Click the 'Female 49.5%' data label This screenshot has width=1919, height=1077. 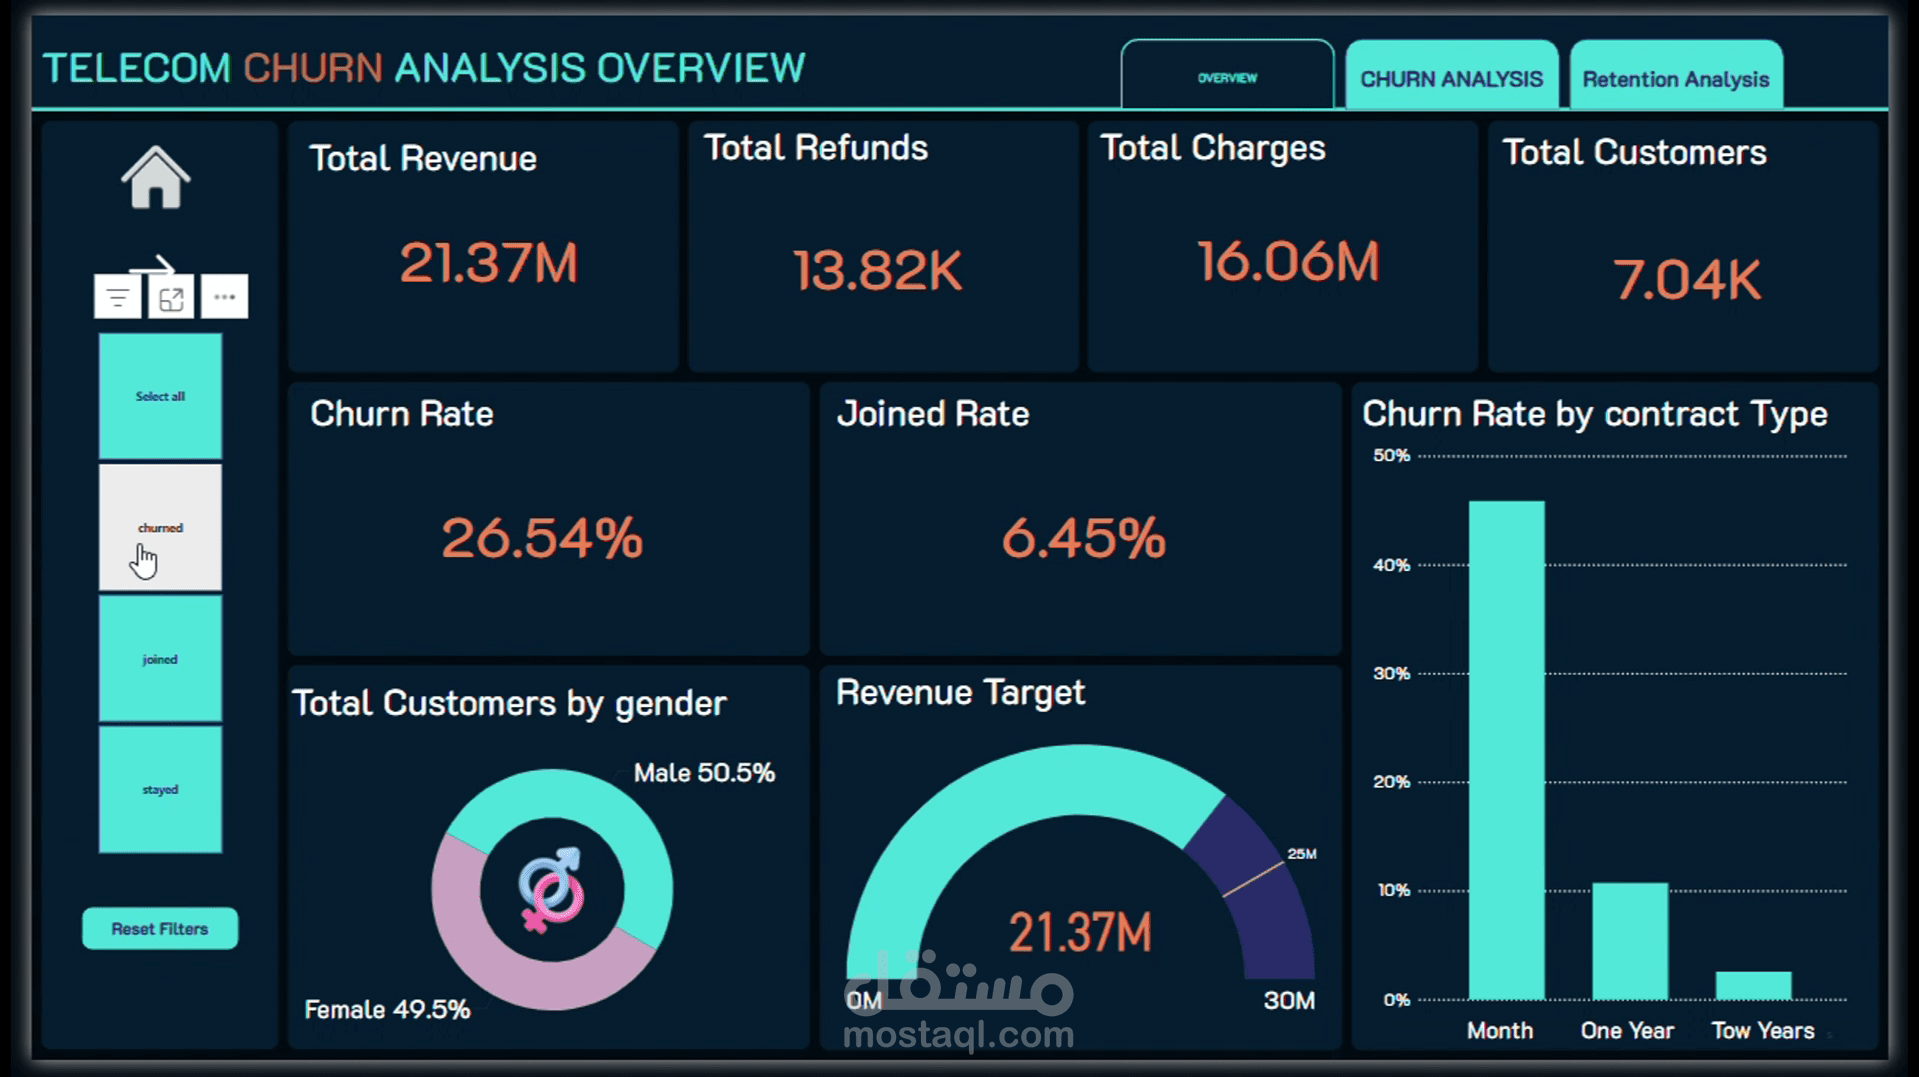[387, 1010]
